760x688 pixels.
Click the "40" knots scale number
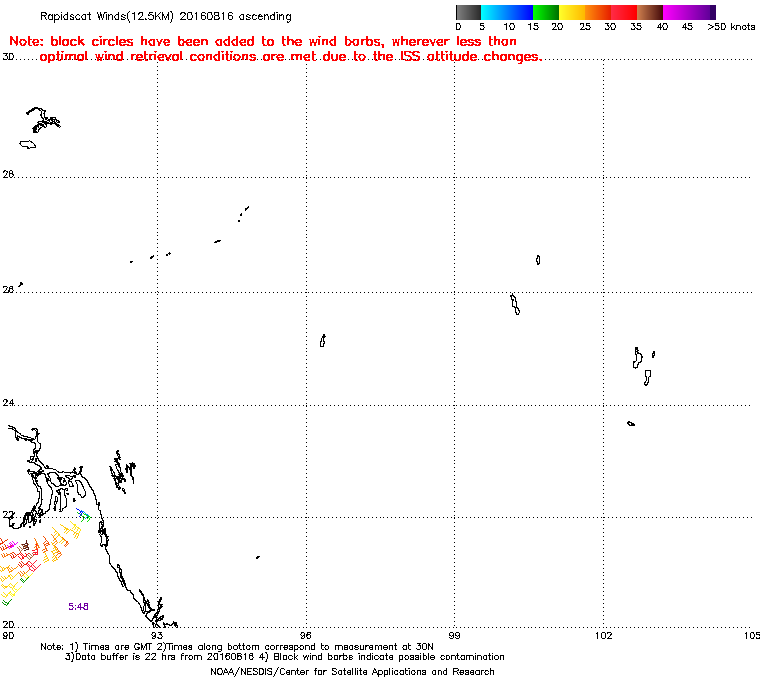click(x=662, y=27)
